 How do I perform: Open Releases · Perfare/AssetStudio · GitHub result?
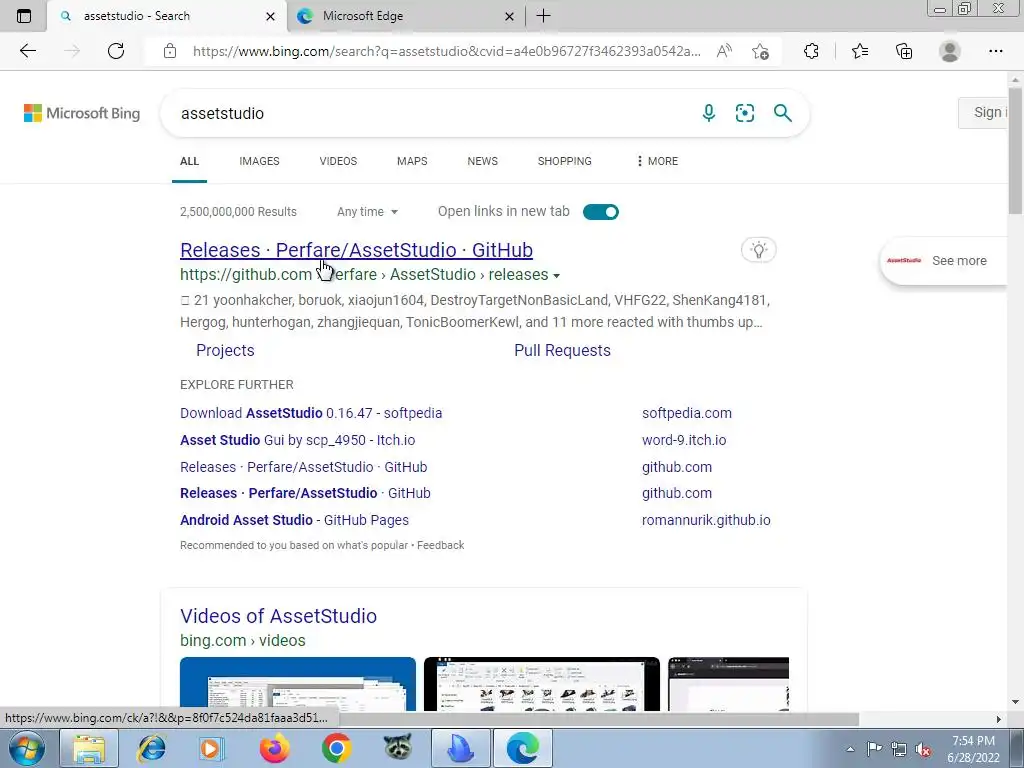(x=357, y=250)
